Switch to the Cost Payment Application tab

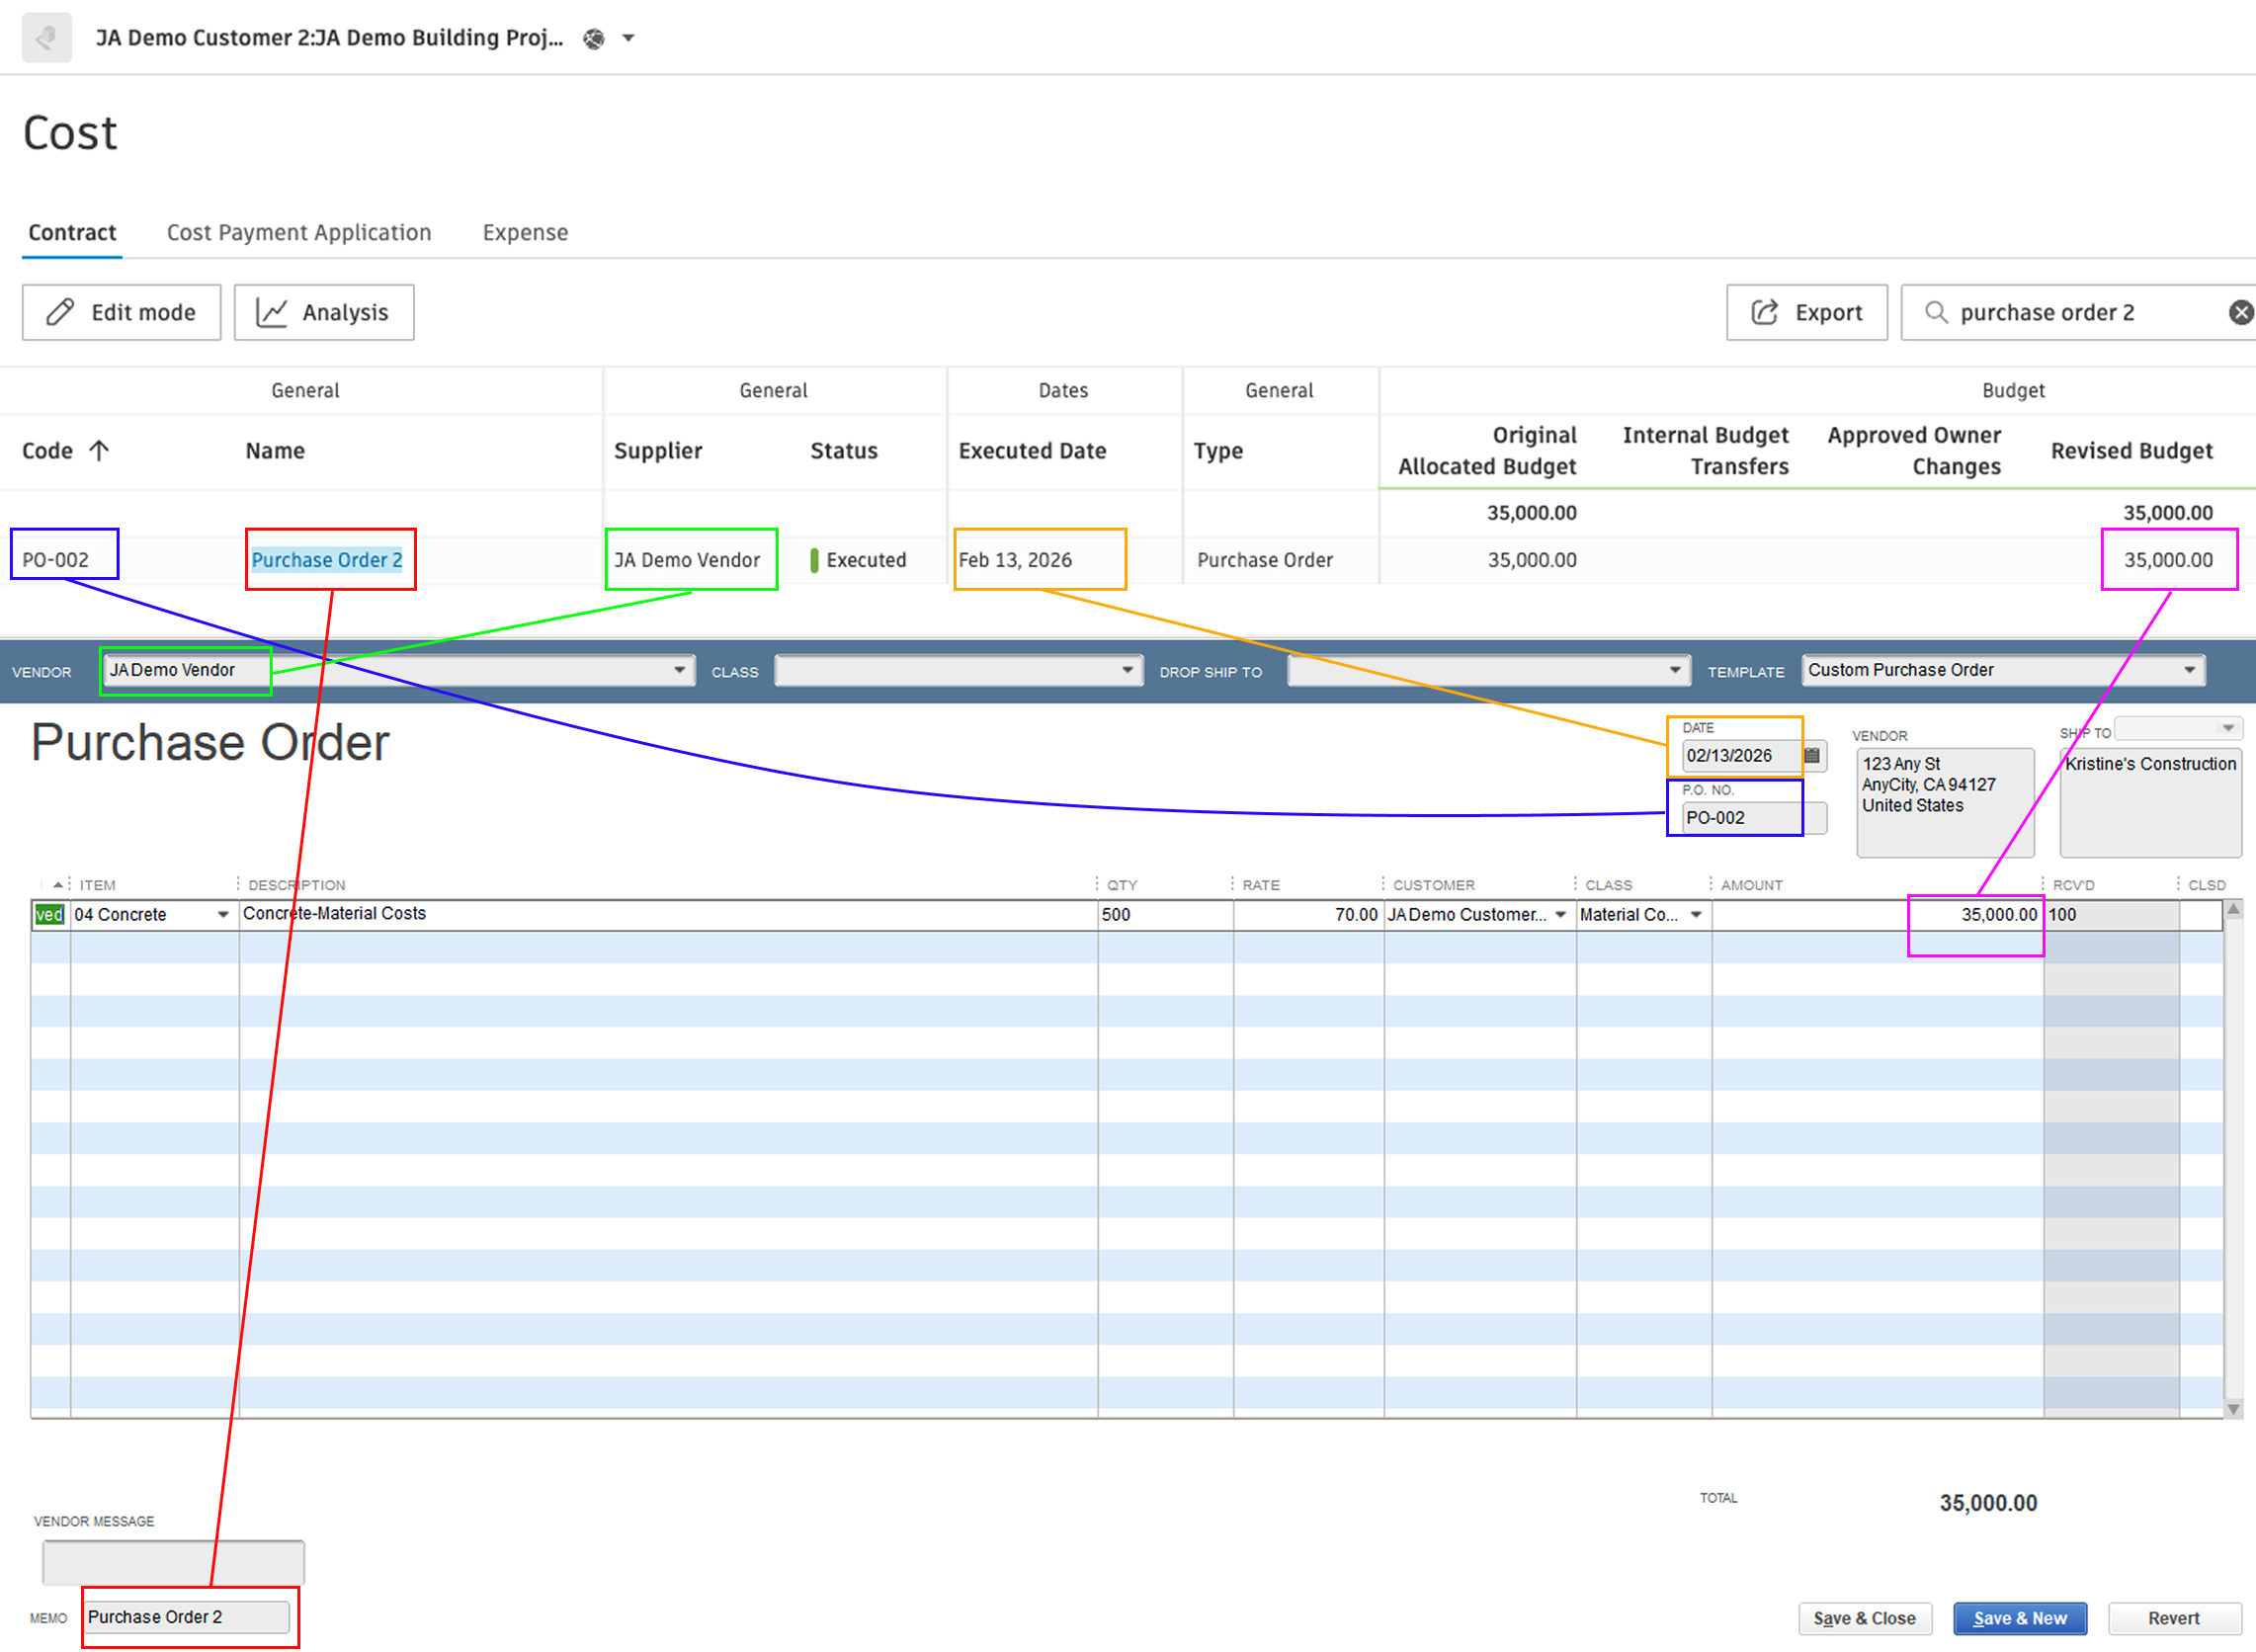[298, 232]
